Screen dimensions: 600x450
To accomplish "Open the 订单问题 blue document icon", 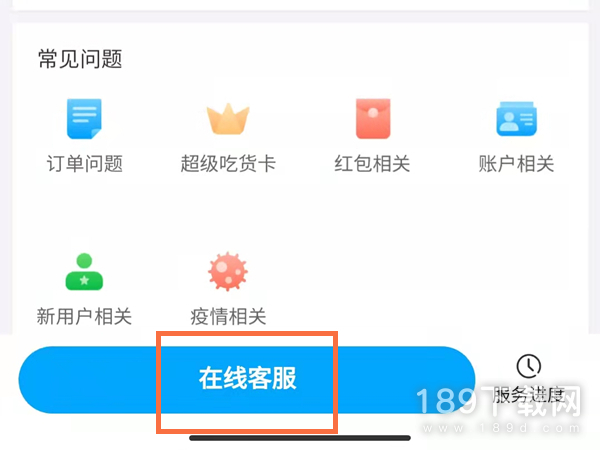I will [84, 119].
